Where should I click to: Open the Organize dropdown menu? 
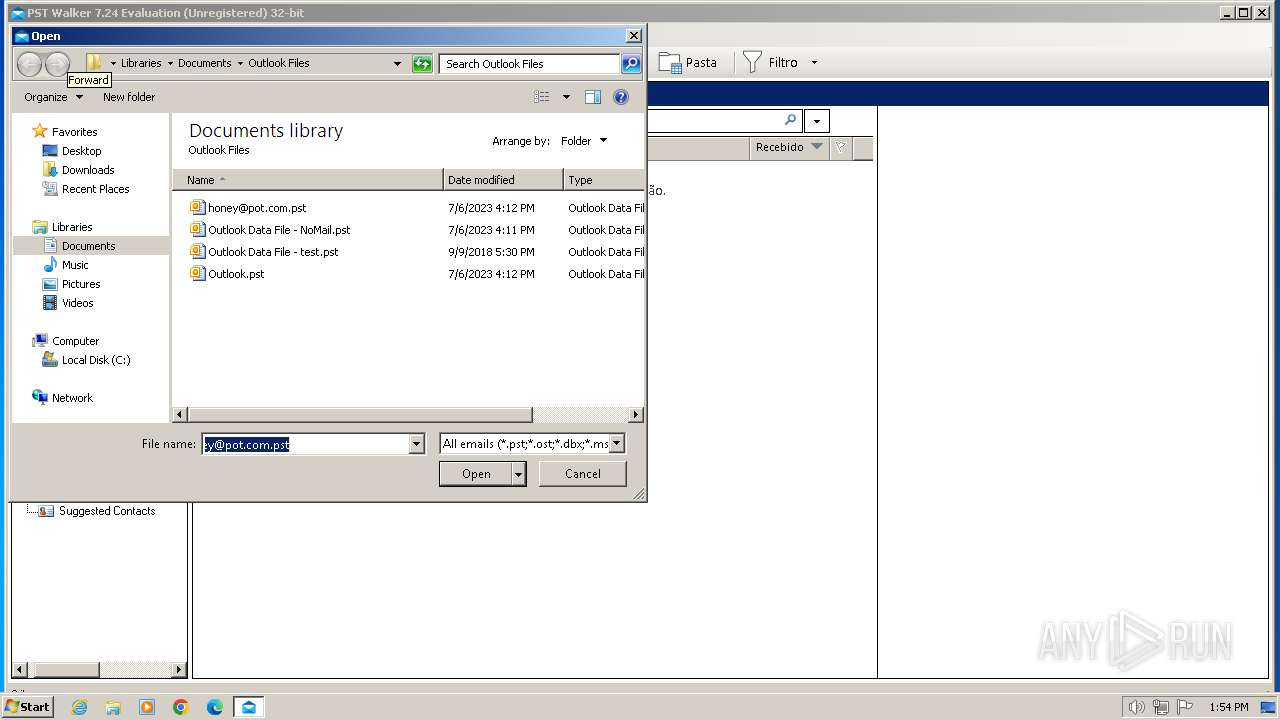pyautogui.click(x=53, y=97)
